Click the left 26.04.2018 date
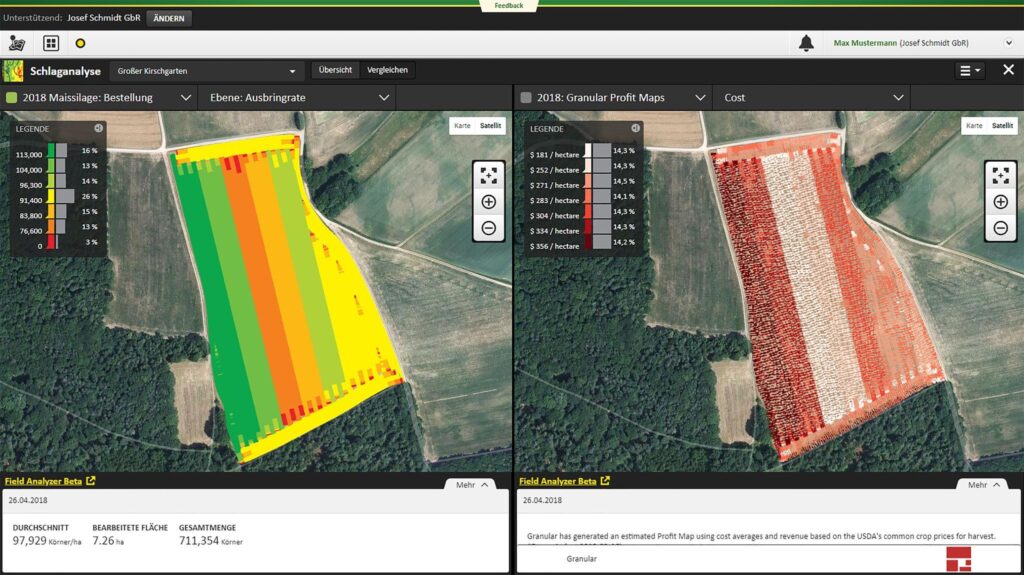1024x575 pixels. [27, 500]
